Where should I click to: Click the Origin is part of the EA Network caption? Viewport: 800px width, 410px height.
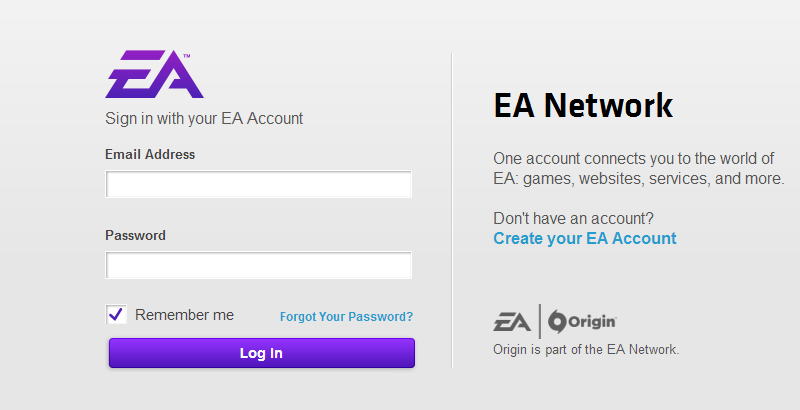(586, 349)
